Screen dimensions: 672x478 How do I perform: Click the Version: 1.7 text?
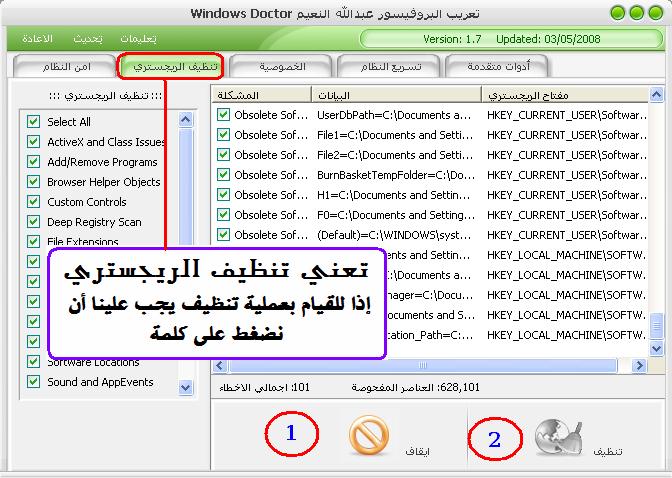(452, 39)
